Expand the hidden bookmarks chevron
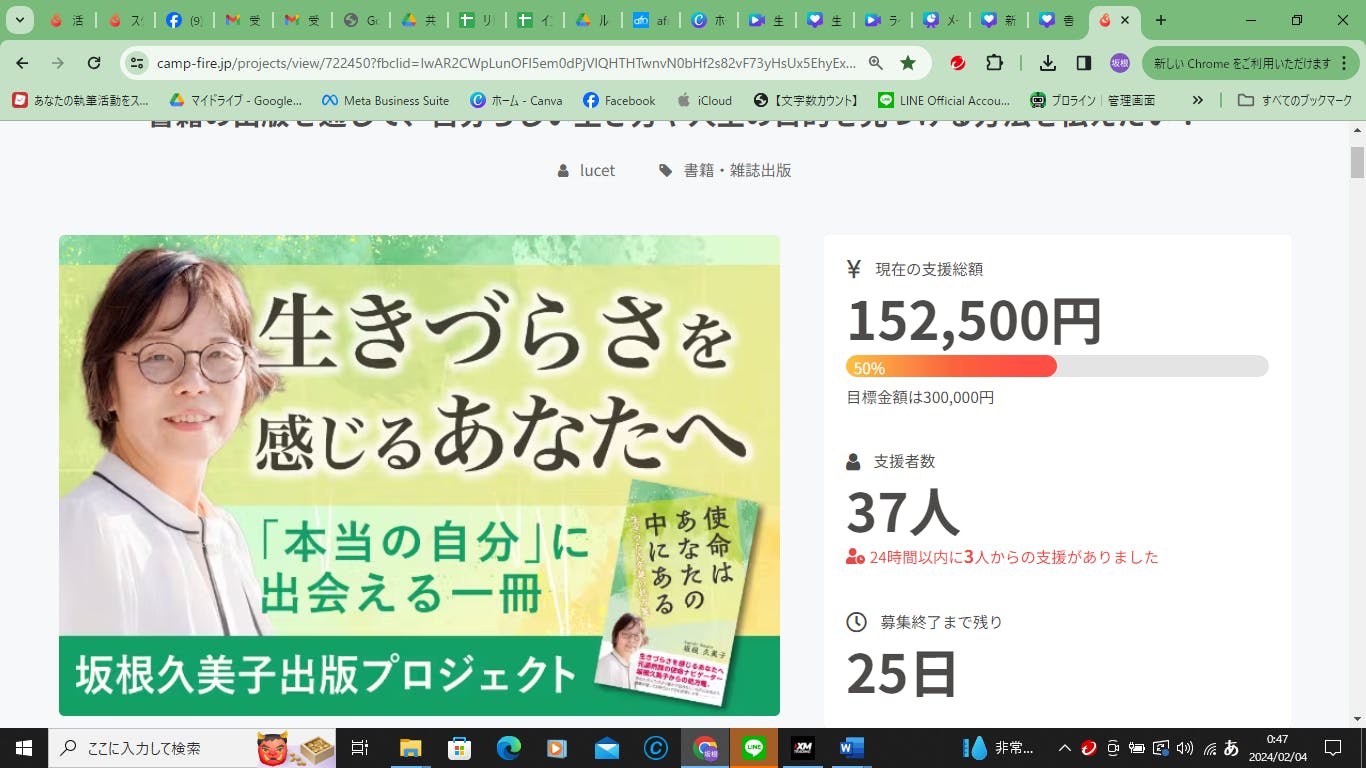1366x768 pixels. coord(1198,100)
